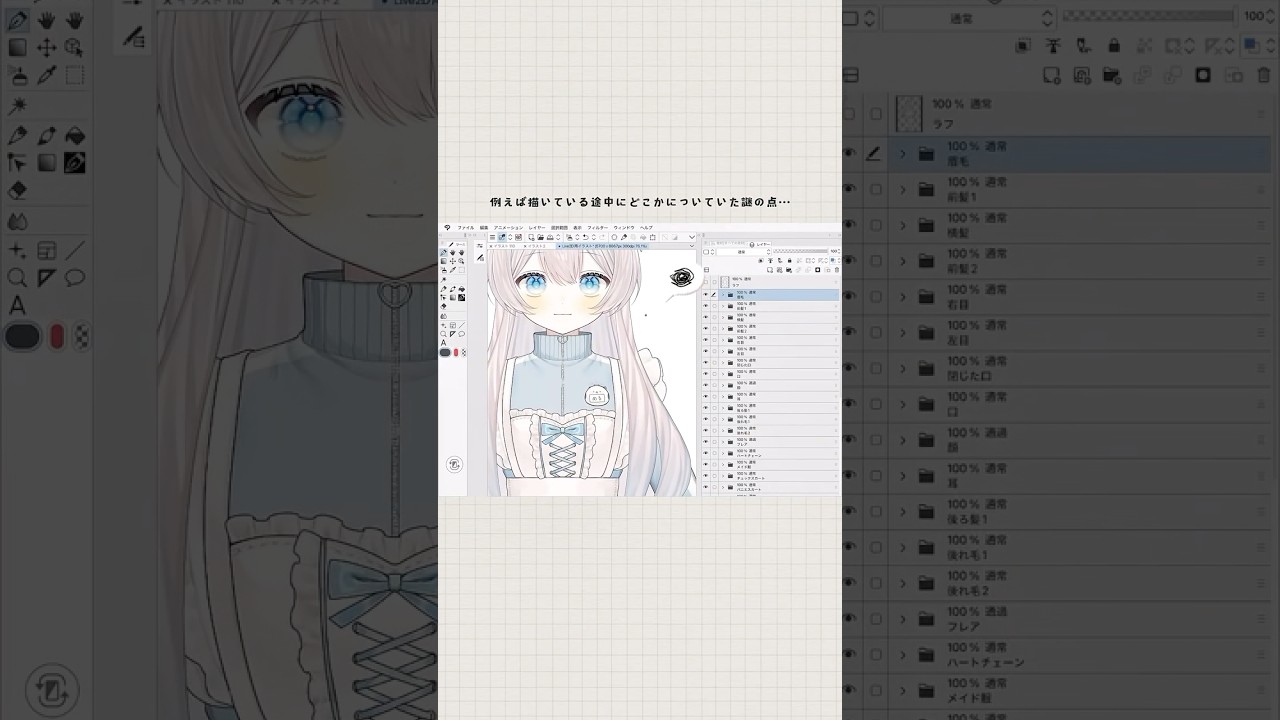Tick the edit checkbox of ラフ layer in enlarged panel

coord(876,113)
